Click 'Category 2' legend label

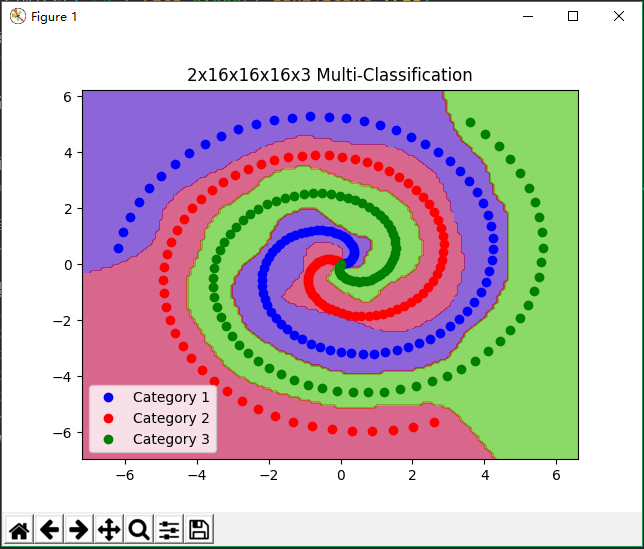click(x=171, y=418)
